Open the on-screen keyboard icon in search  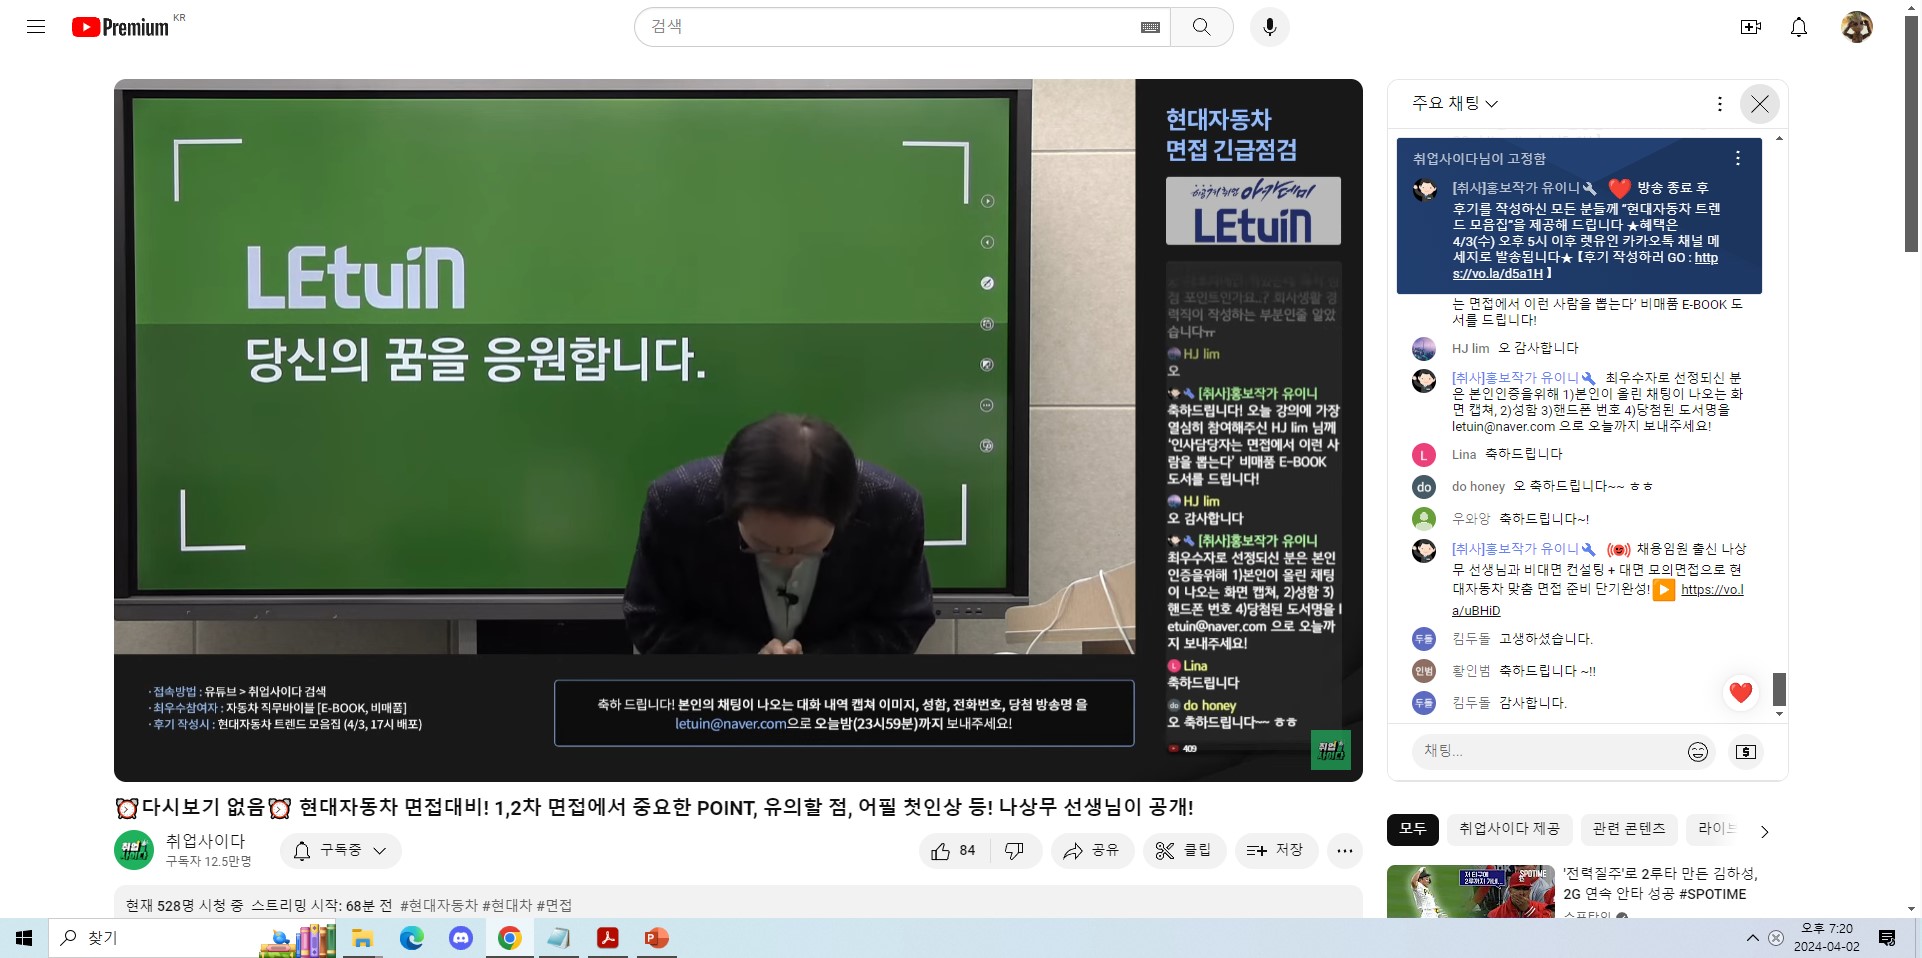(x=1150, y=27)
